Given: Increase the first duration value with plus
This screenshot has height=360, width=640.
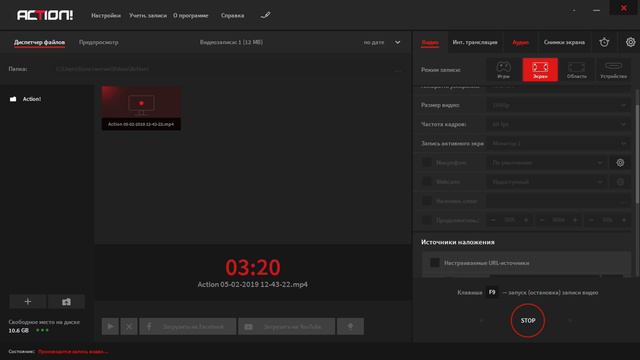Looking at the screenshot, I should tap(526, 220).
